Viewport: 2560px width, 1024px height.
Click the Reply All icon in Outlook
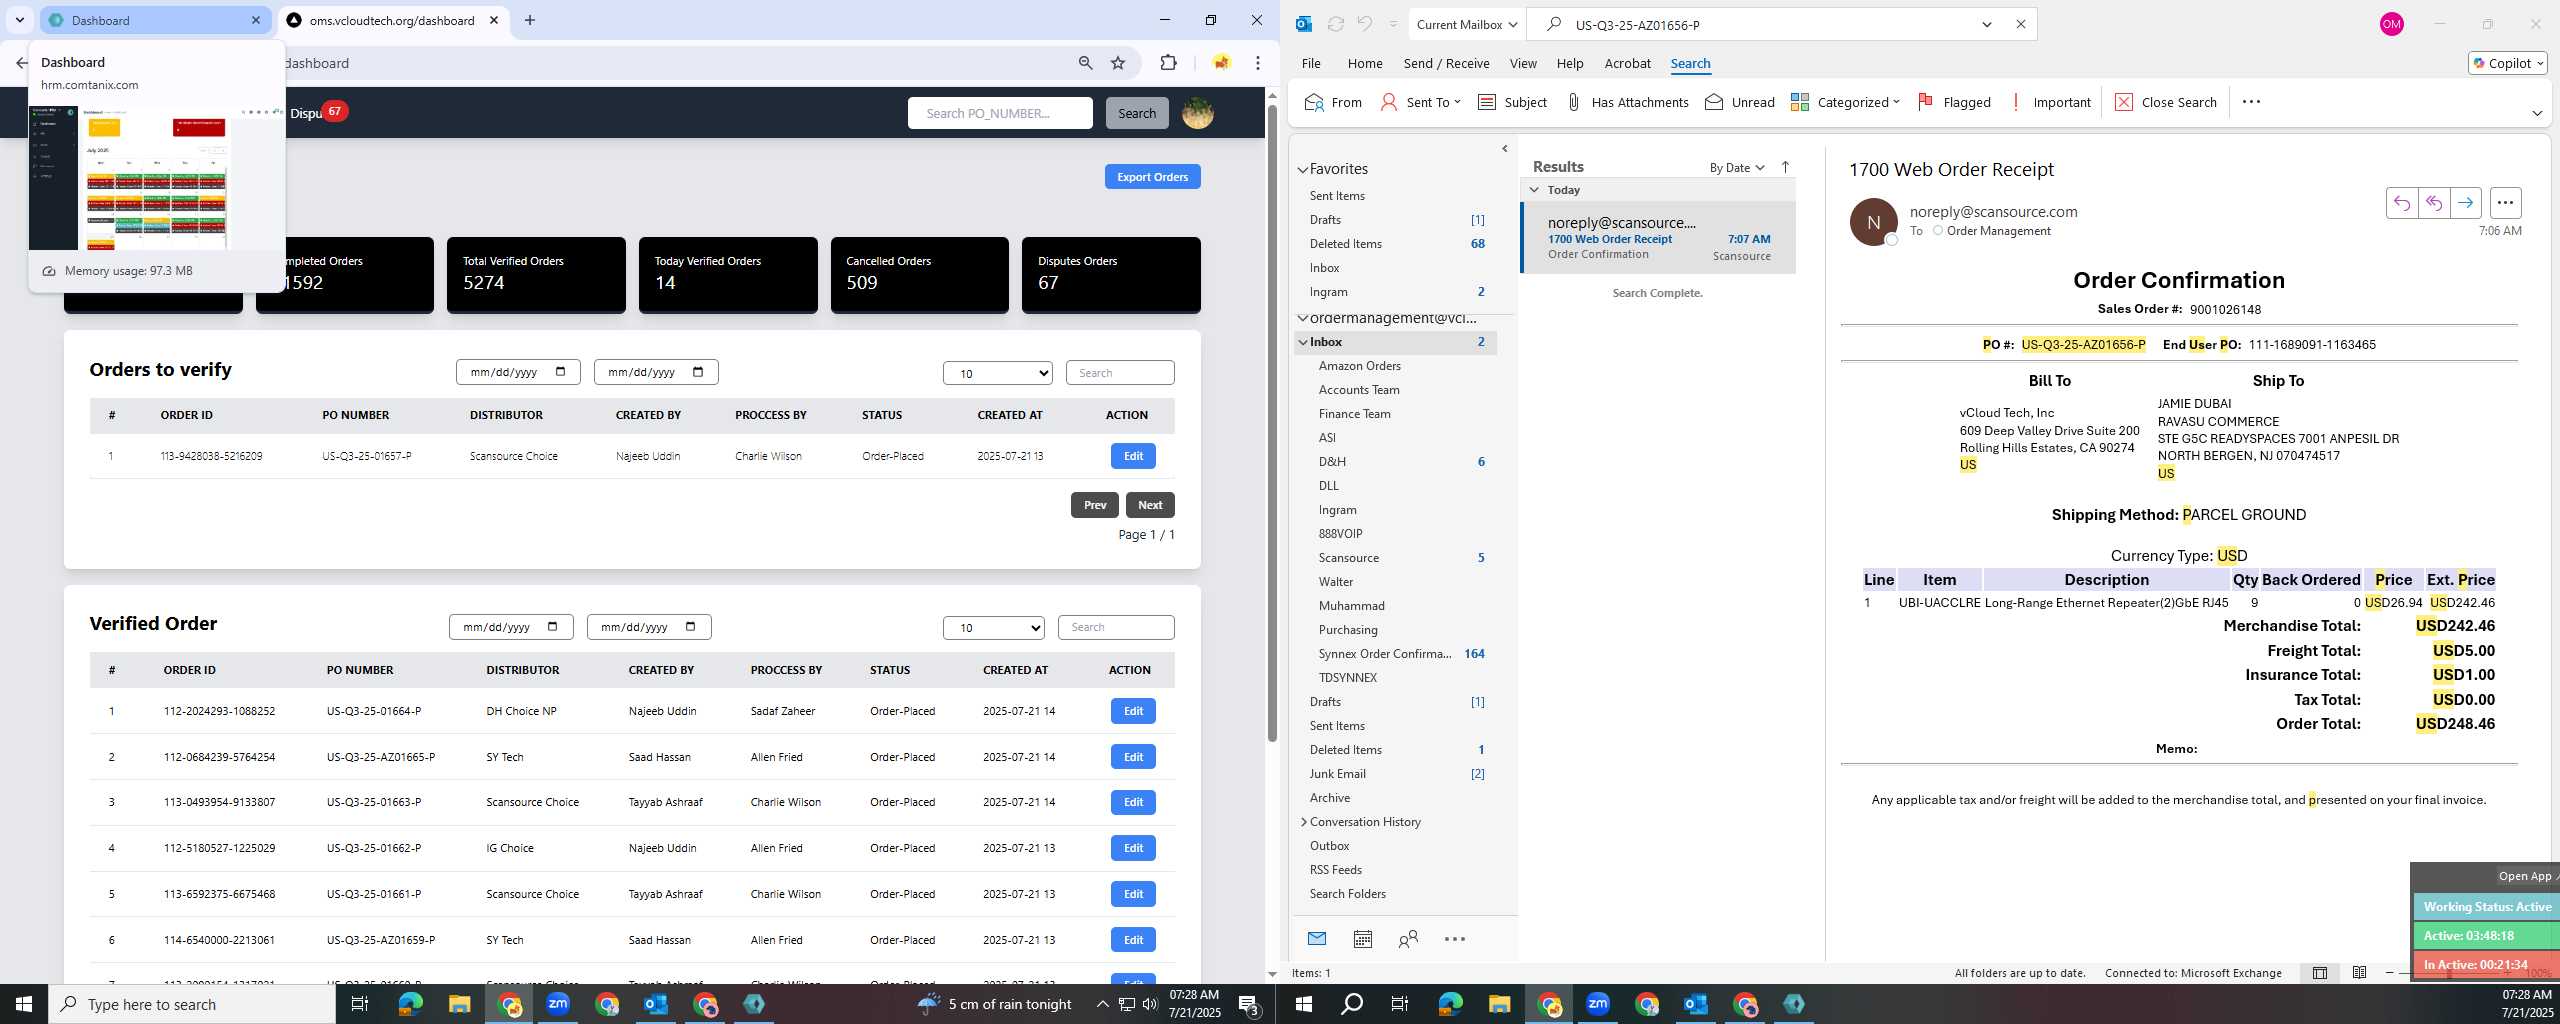tap(2433, 203)
